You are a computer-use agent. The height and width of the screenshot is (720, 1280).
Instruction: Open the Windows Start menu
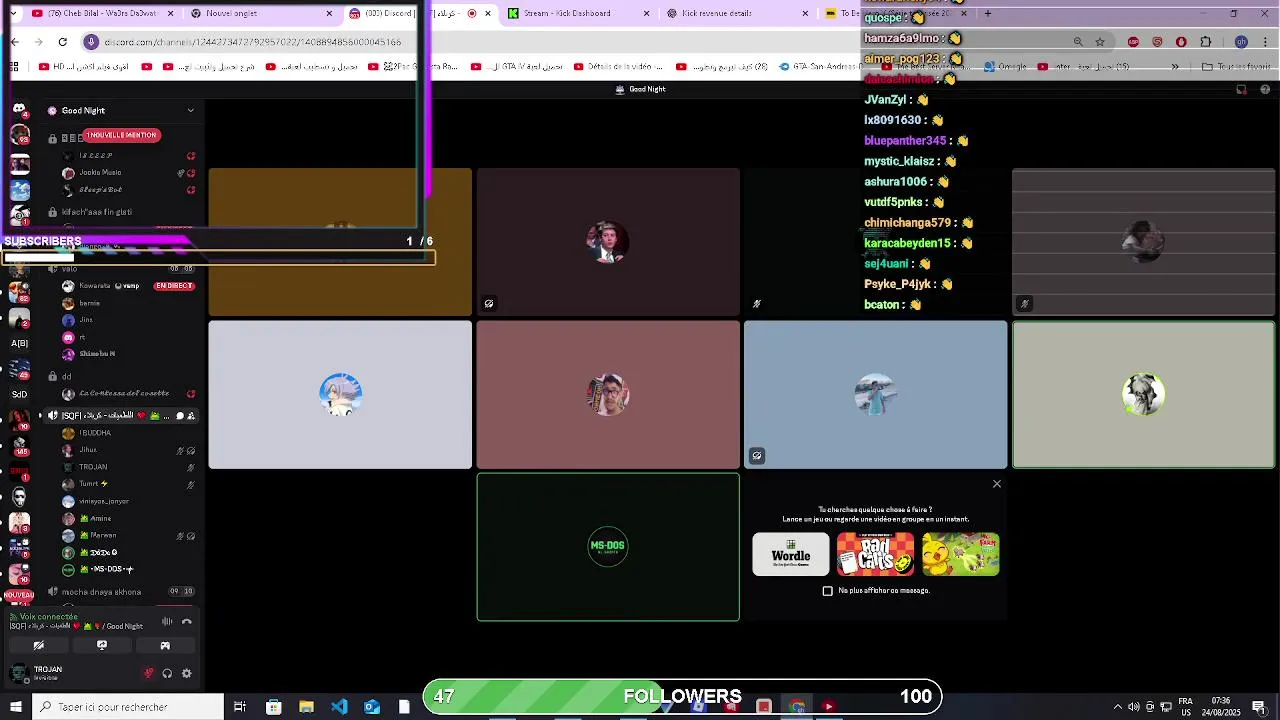click(15, 707)
